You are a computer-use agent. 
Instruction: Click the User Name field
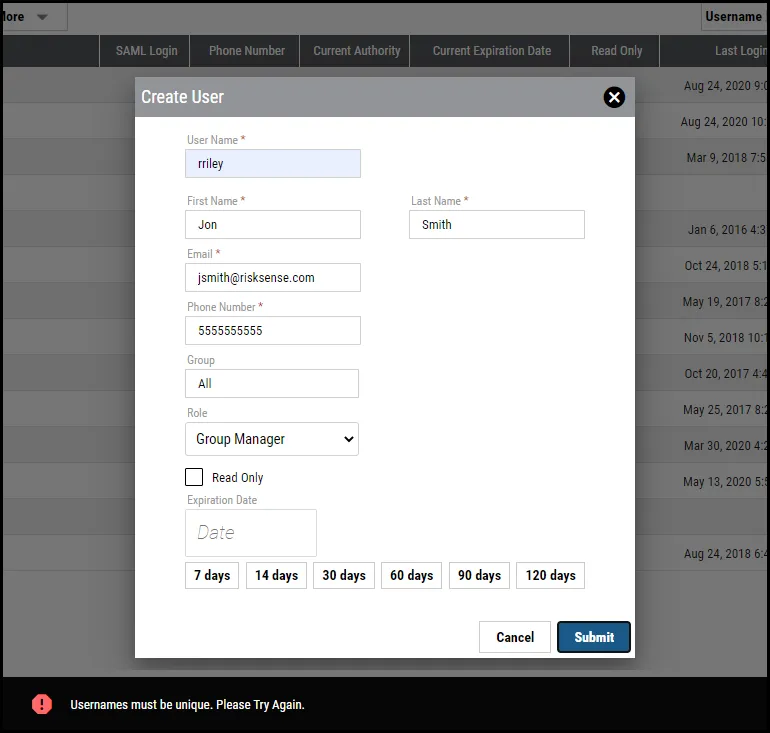pos(273,163)
